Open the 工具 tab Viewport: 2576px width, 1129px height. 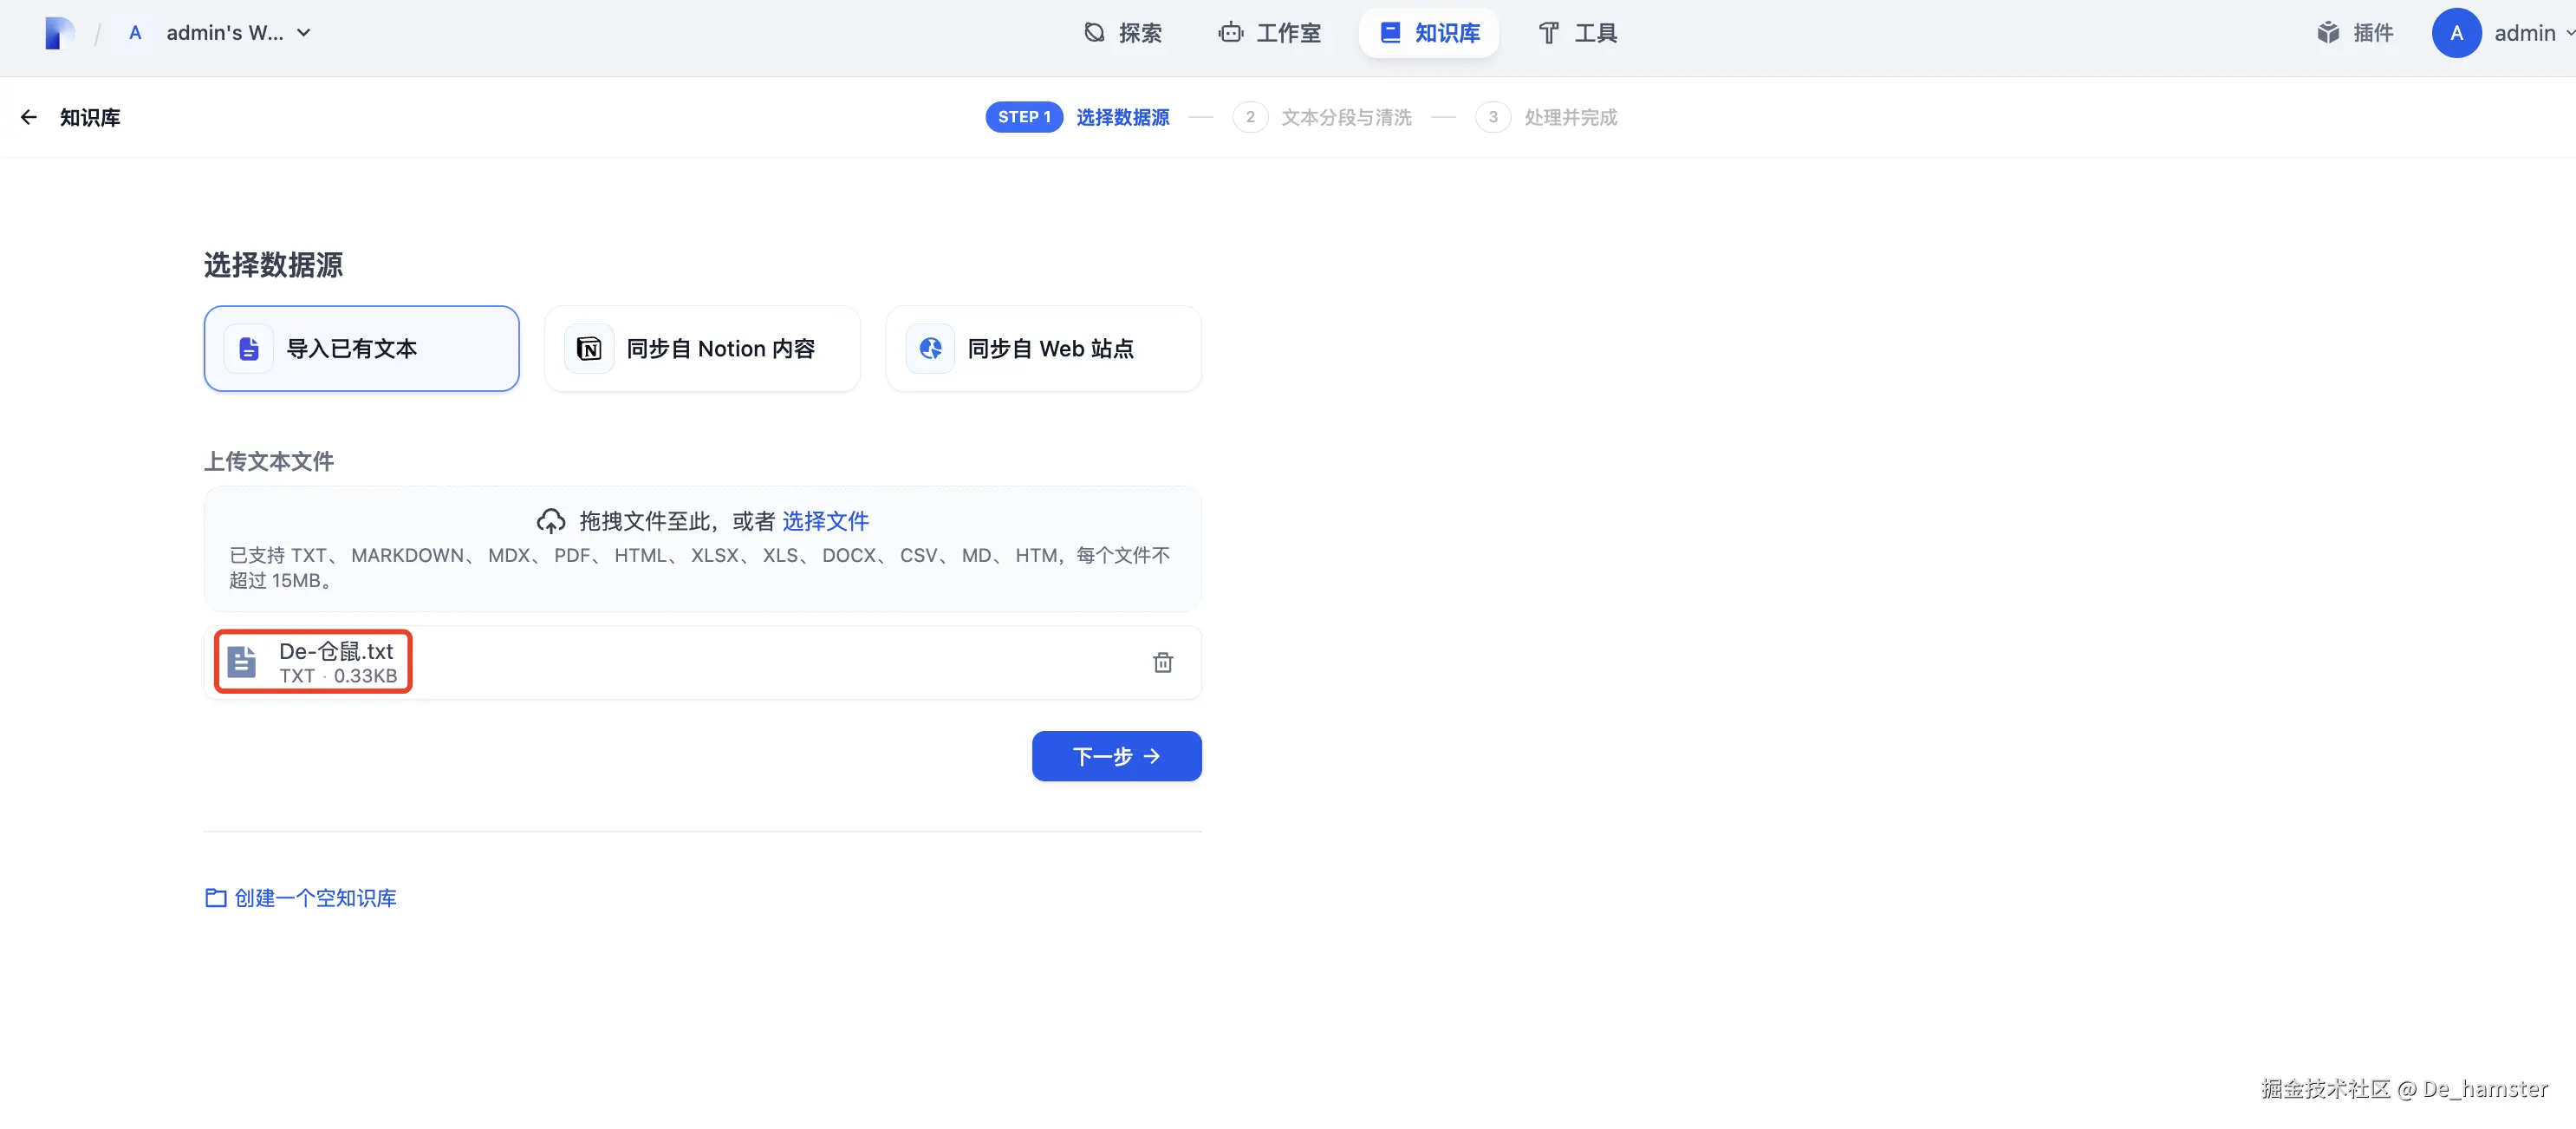[x=1577, y=33]
